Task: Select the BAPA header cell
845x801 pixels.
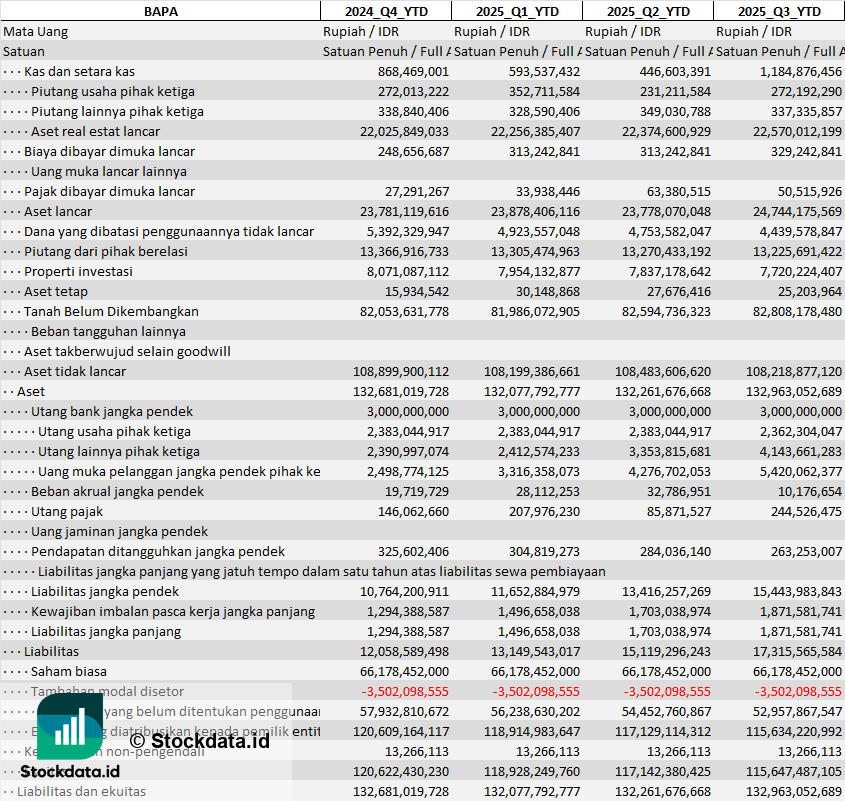Action: point(160,11)
